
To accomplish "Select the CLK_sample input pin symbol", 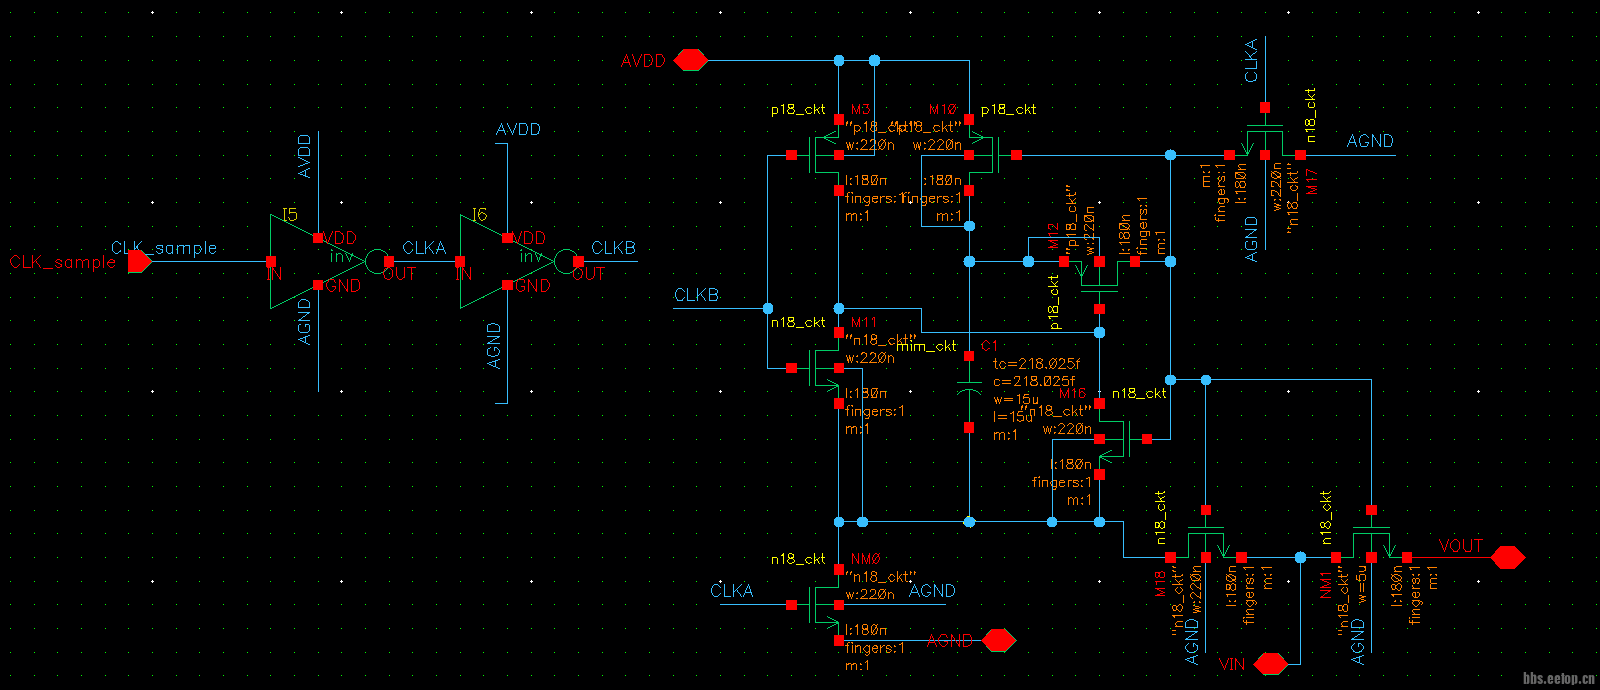I will [139, 262].
